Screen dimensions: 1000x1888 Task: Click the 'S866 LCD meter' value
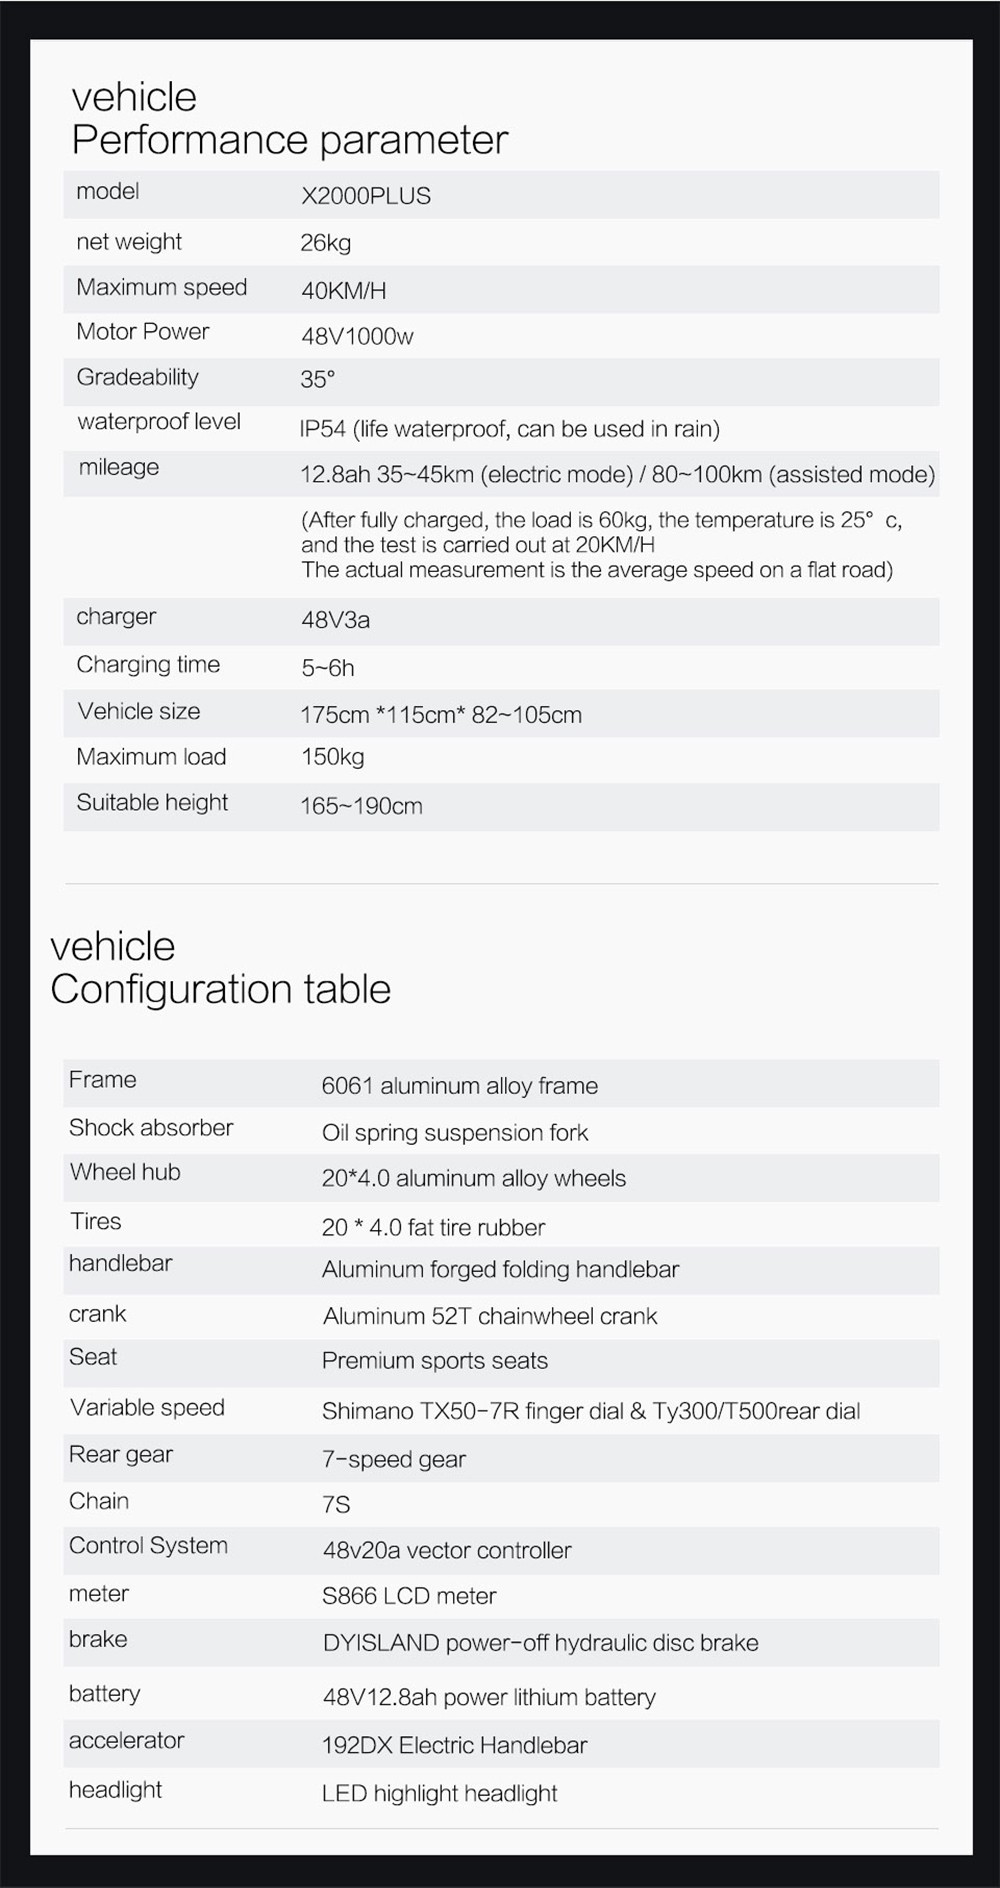[x=409, y=1596]
